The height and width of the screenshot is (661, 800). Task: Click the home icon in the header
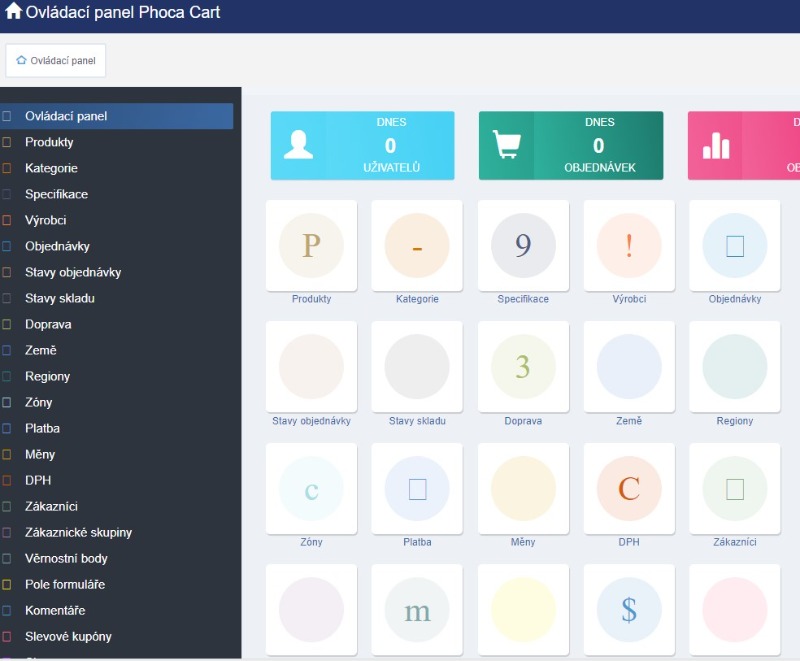pos(13,11)
